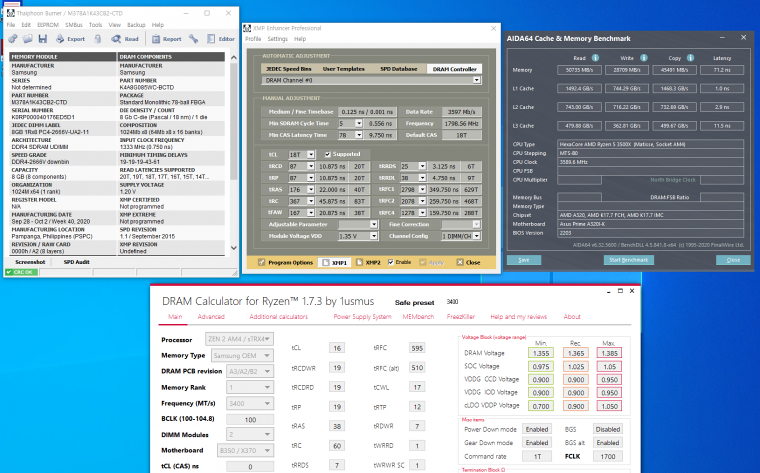Open the tCL 18T dropdown
This screenshot has width=760, height=473.
(x=311, y=155)
